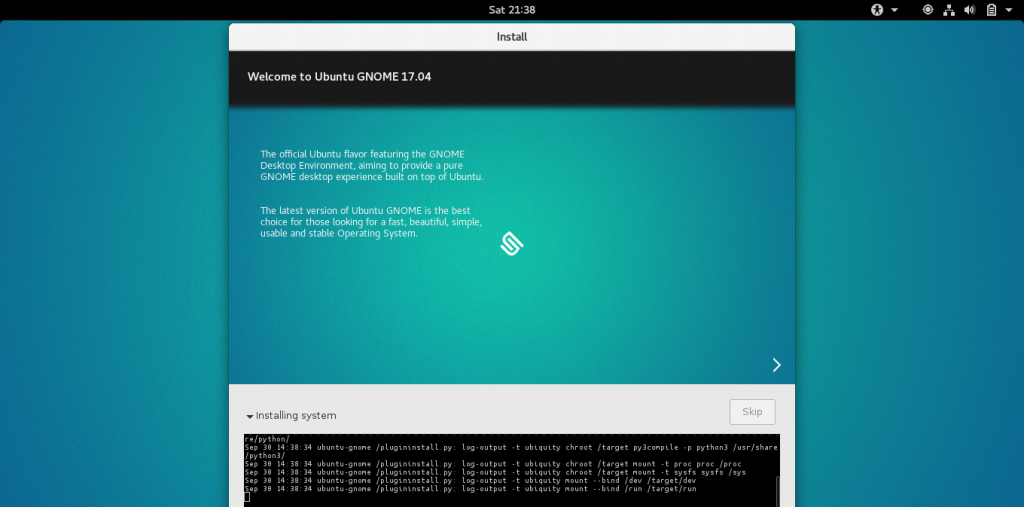
Task: Open the wired network status icon
Action: pyautogui.click(x=949, y=10)
